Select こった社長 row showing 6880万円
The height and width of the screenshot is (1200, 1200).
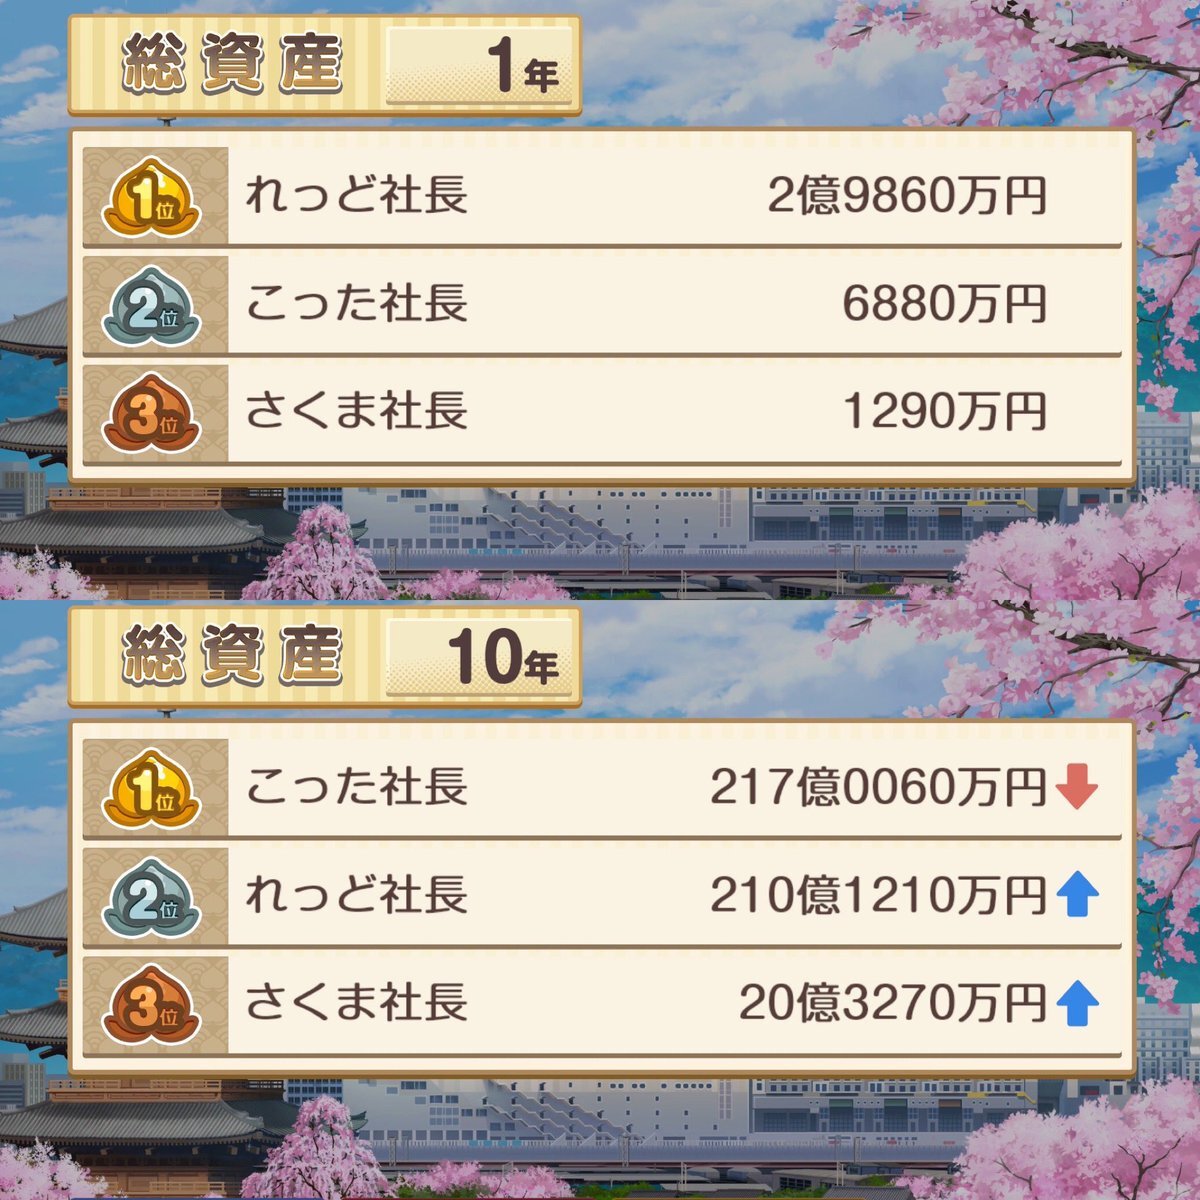click(602, 304)
